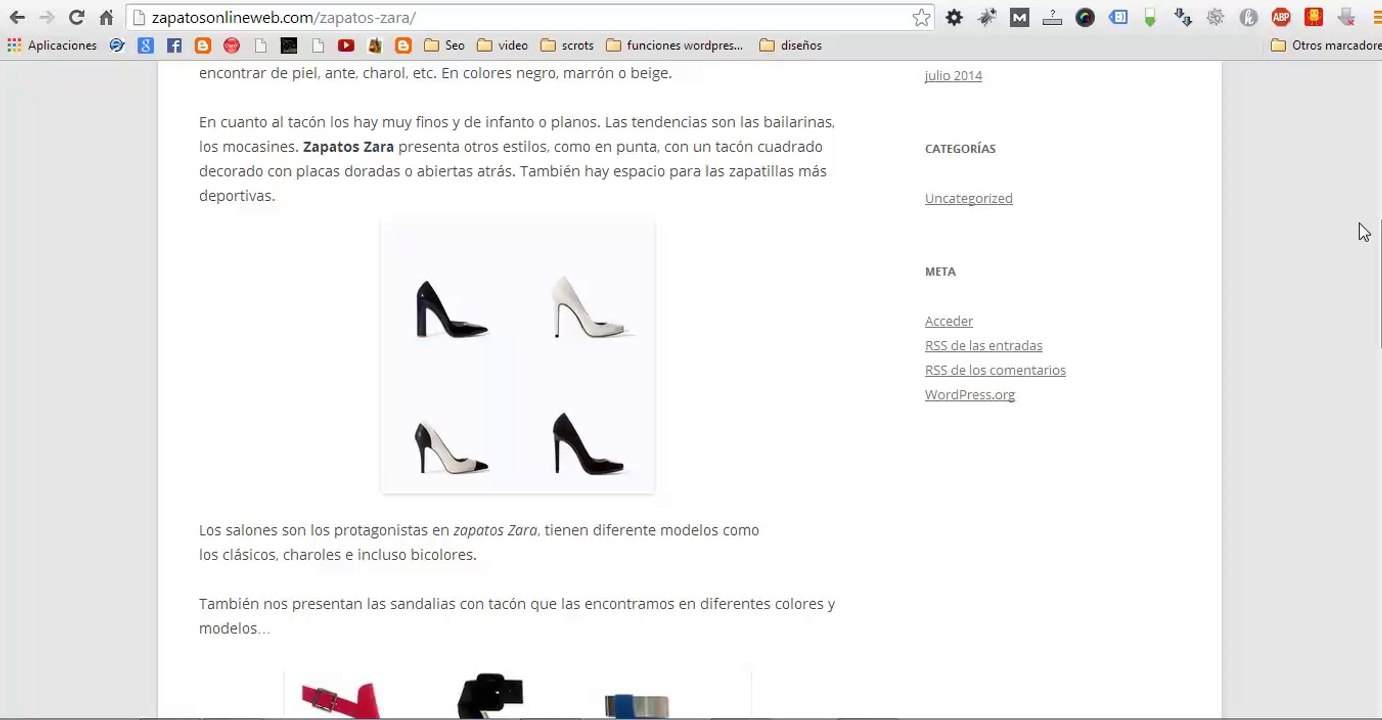Screen dimensions: 1382x720
Task: Open the gray arrow with red x extension
Action: coord(1347,17)
